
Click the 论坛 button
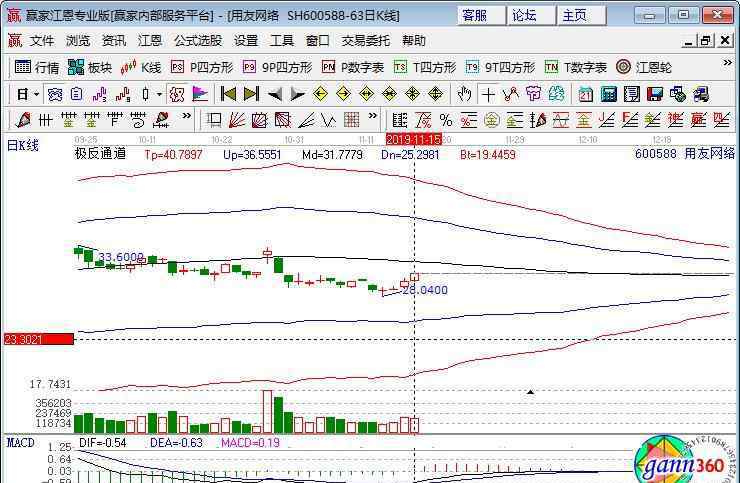531,16
